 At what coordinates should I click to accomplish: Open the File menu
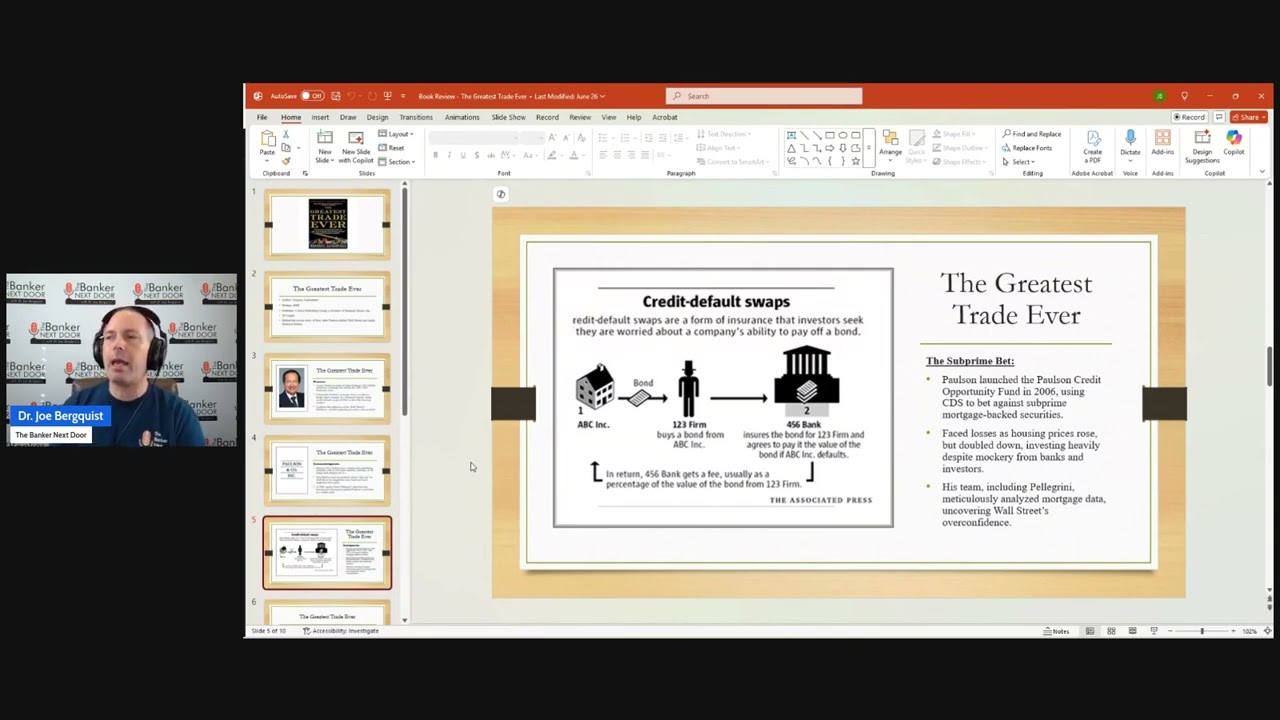[262, 117]
